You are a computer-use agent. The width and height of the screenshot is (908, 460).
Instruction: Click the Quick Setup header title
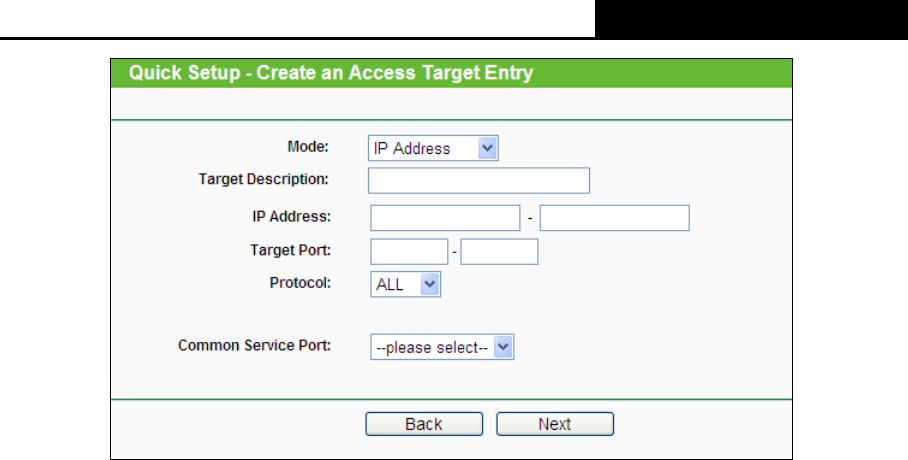tap(330, 73)
